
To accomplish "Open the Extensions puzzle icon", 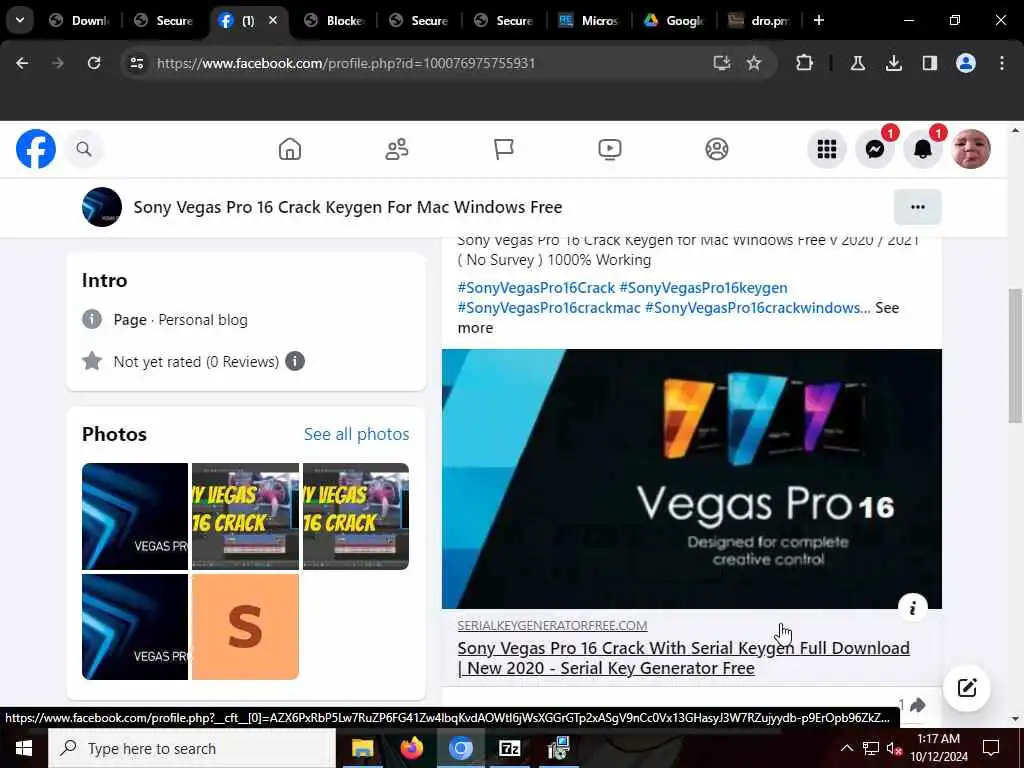I will pos(805,63).
